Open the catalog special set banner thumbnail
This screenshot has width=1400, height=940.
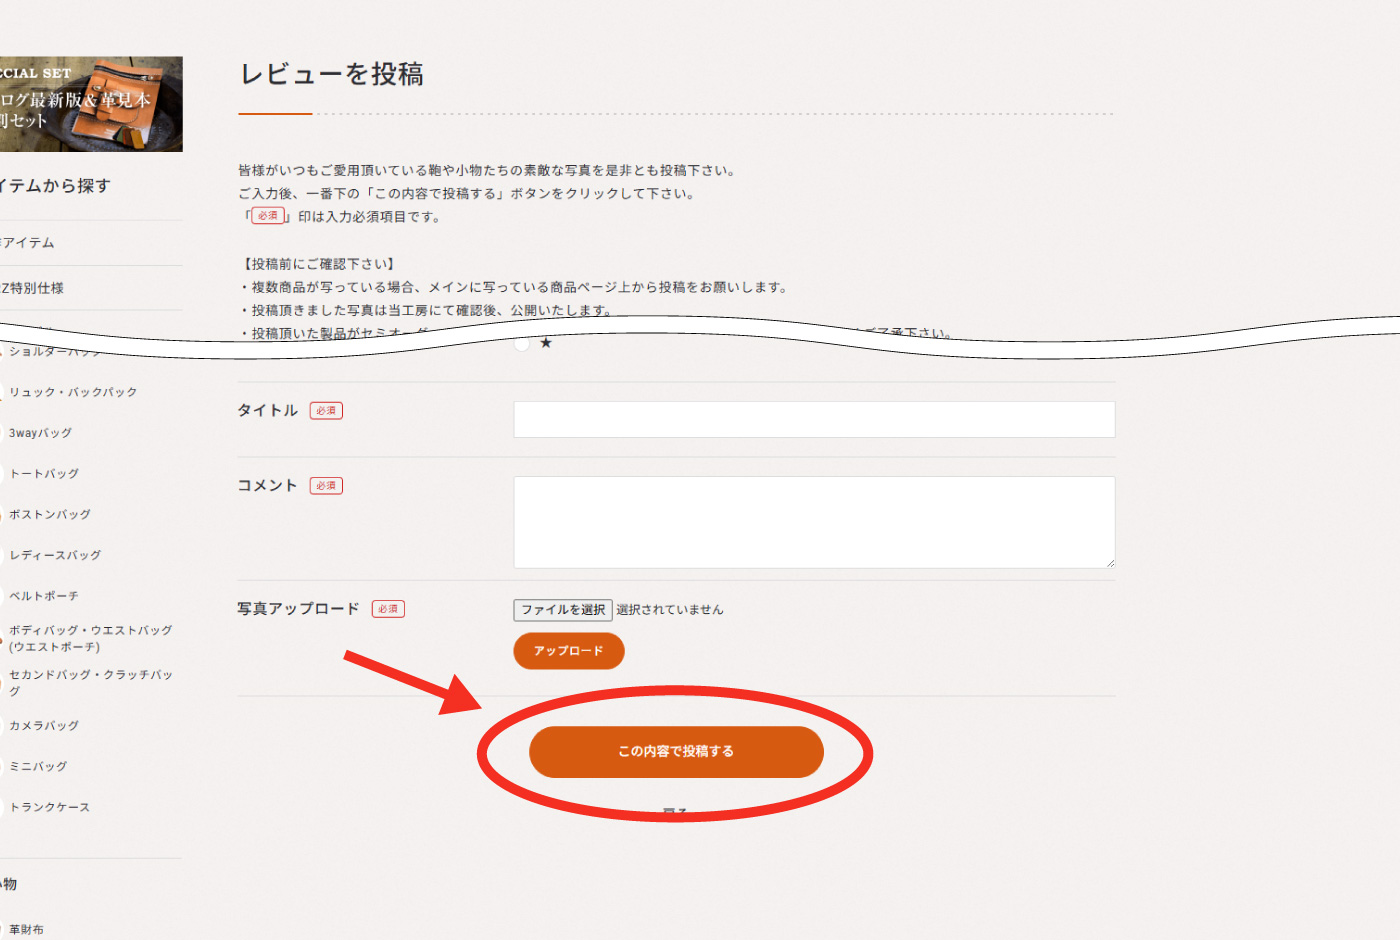click(91, 104)
